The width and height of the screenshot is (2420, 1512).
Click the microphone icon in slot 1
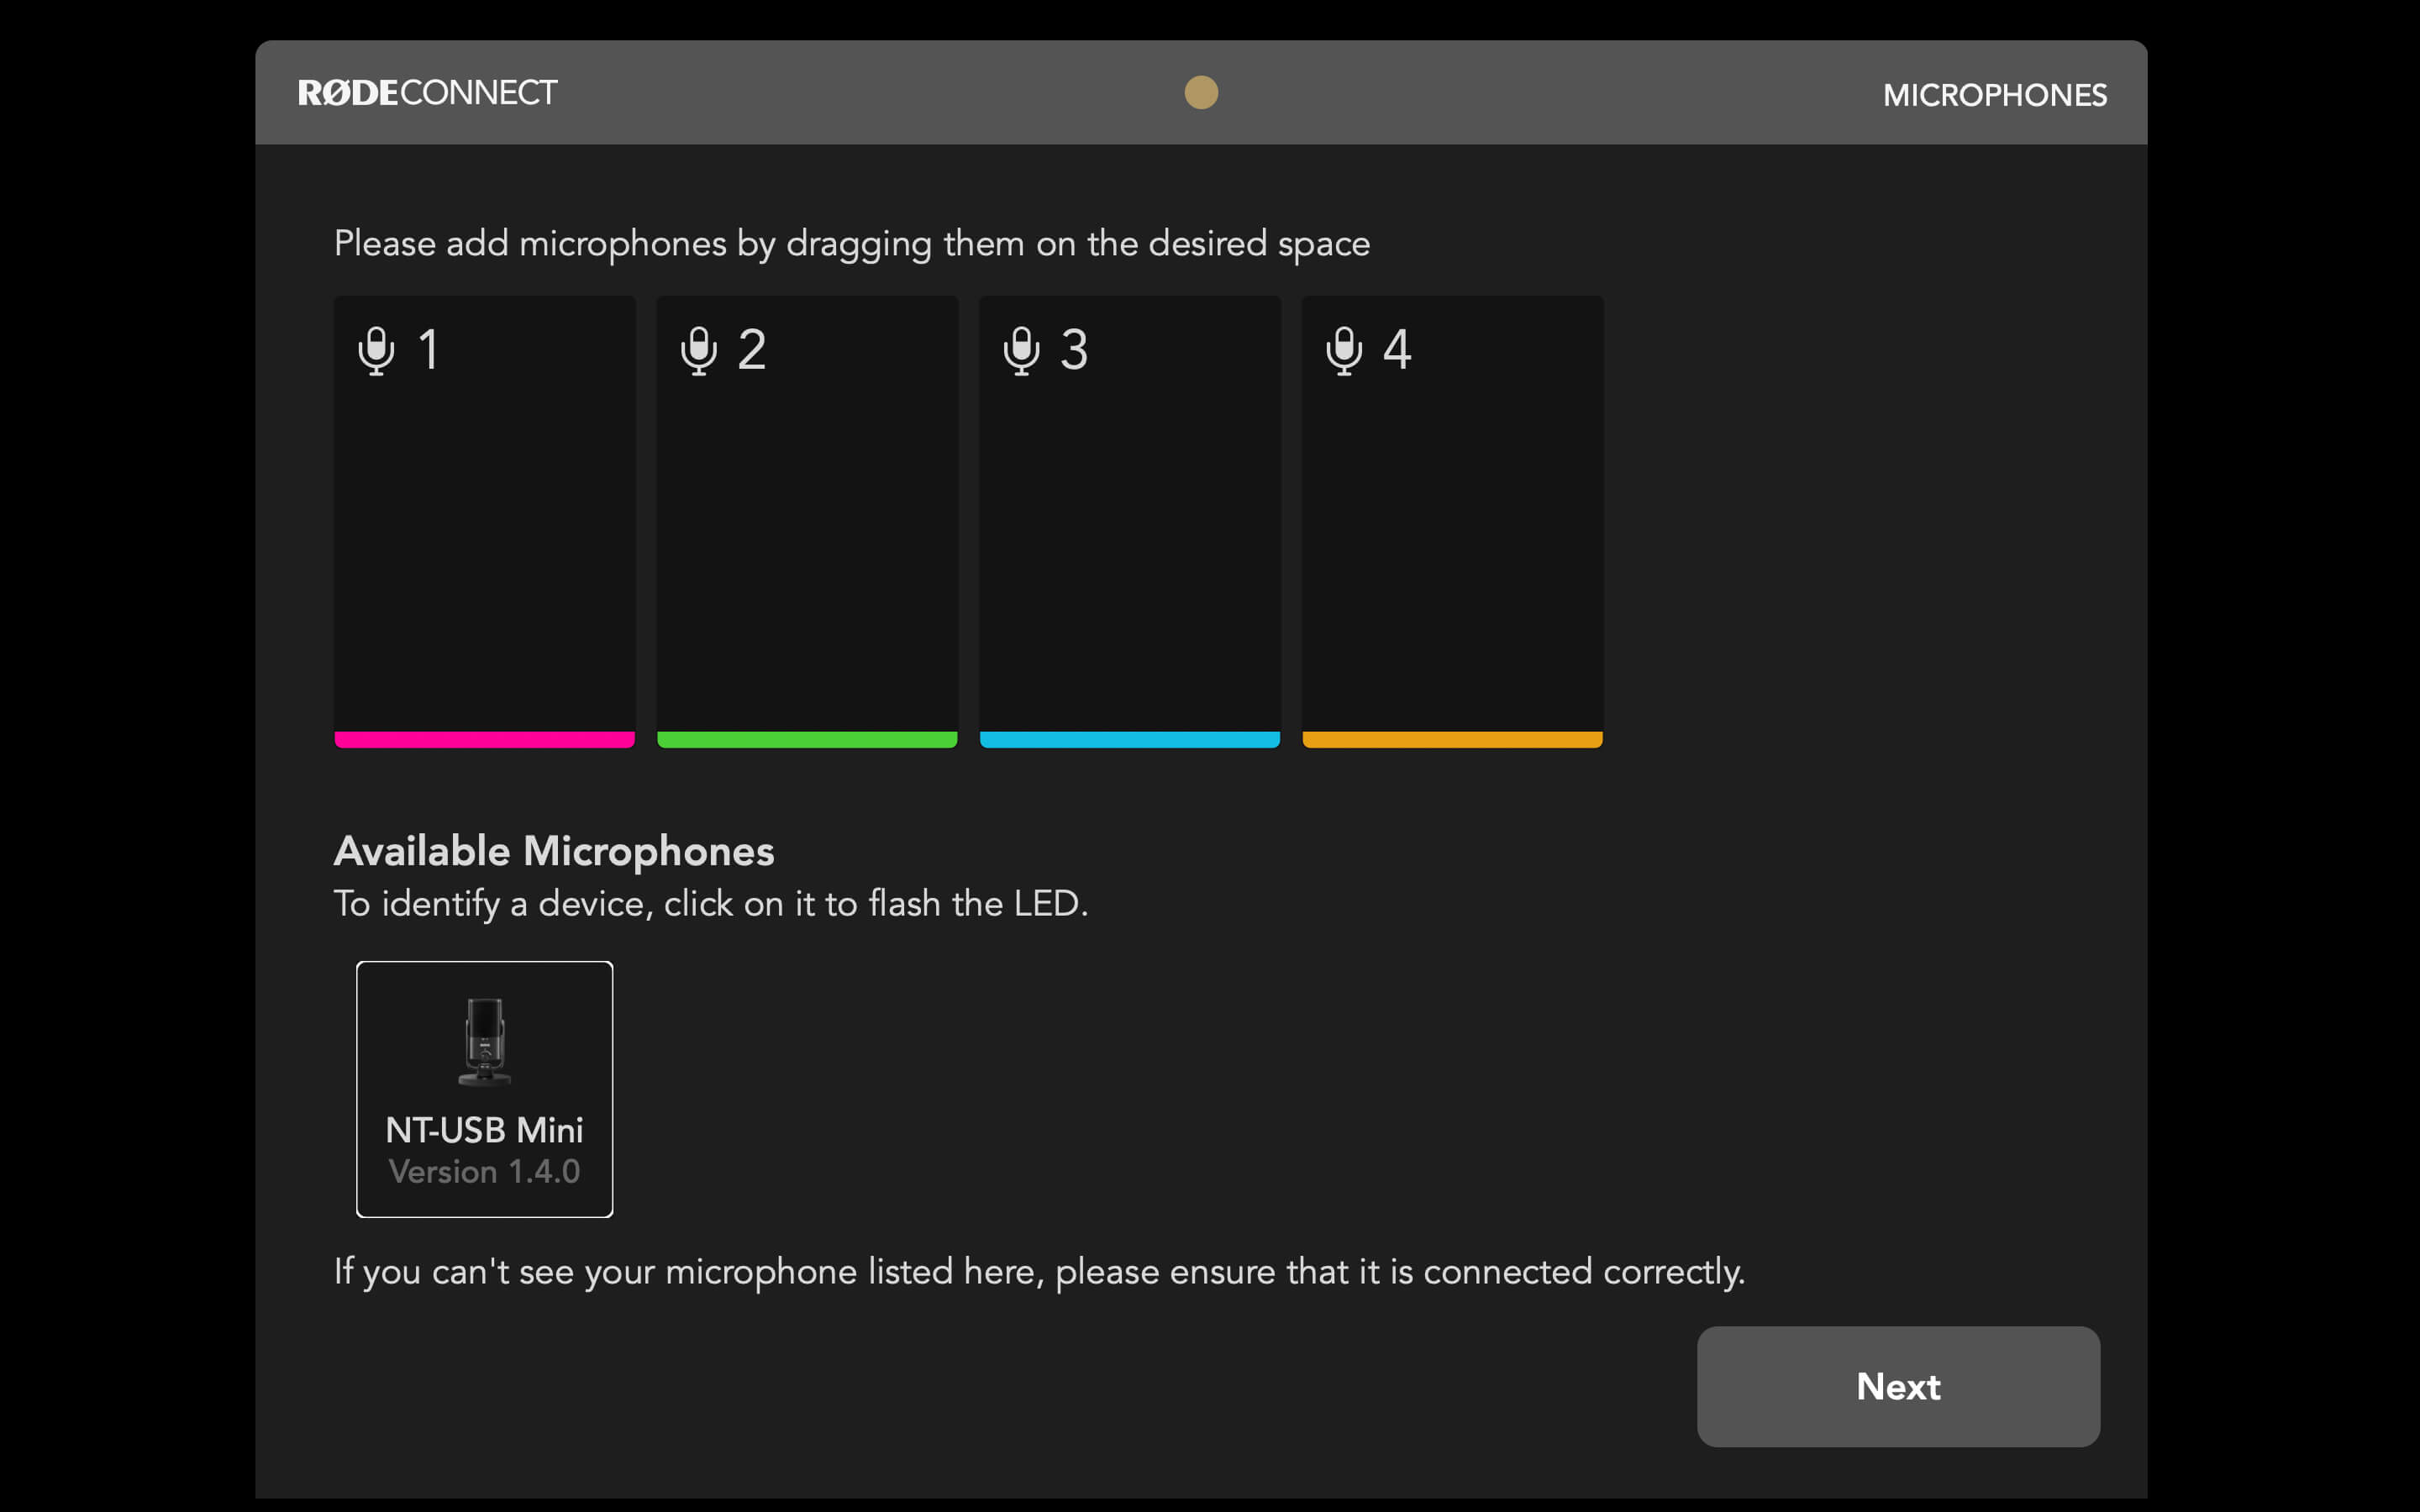click(376, 351)
